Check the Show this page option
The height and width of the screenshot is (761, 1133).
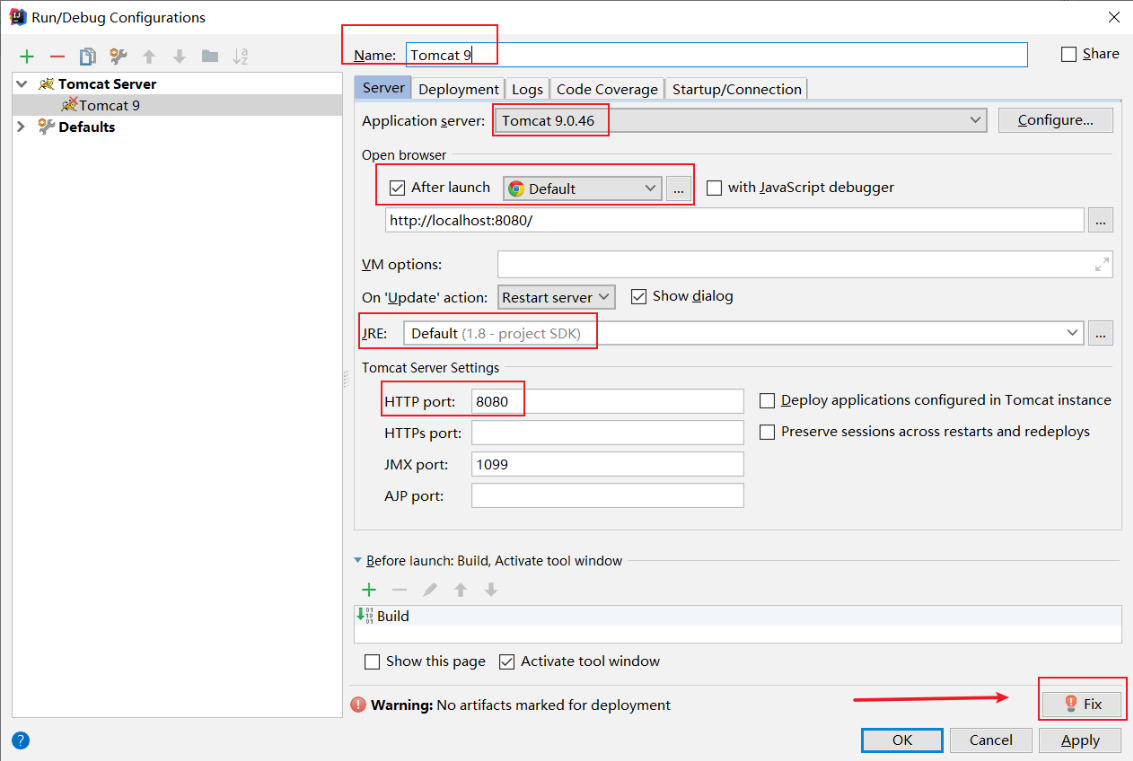pos(372,661)
